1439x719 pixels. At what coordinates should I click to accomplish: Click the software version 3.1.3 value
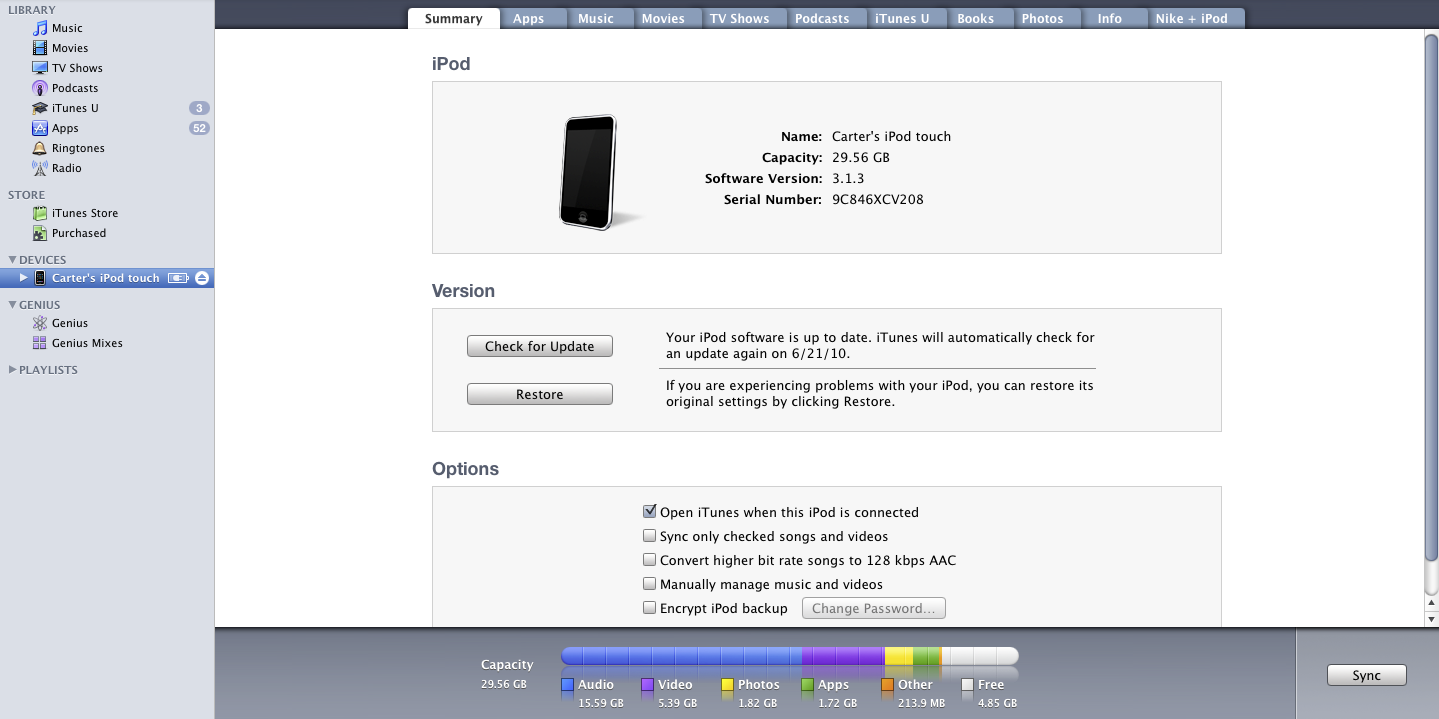click(x=849, y=178)
